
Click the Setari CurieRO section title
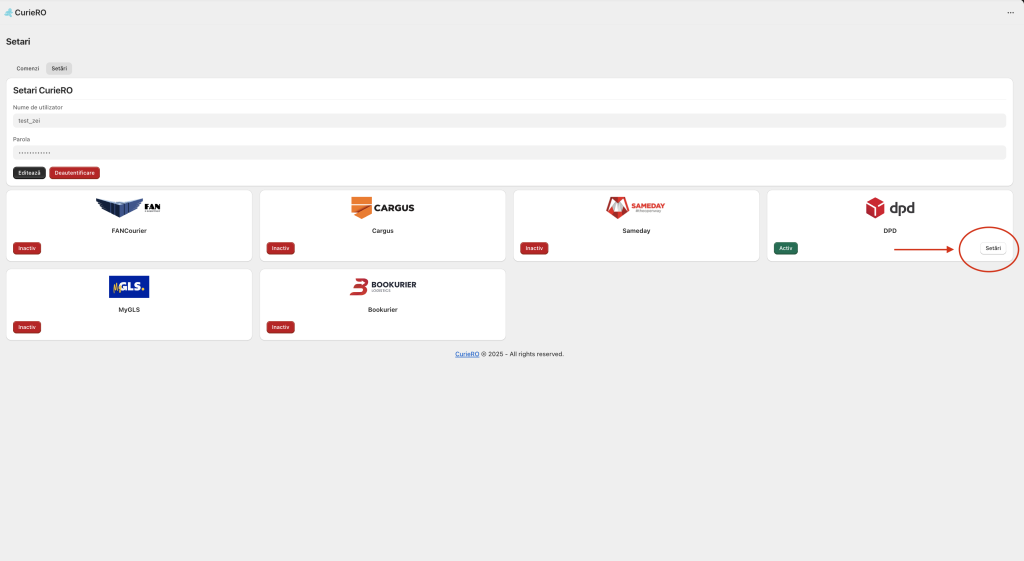(43, 91)
